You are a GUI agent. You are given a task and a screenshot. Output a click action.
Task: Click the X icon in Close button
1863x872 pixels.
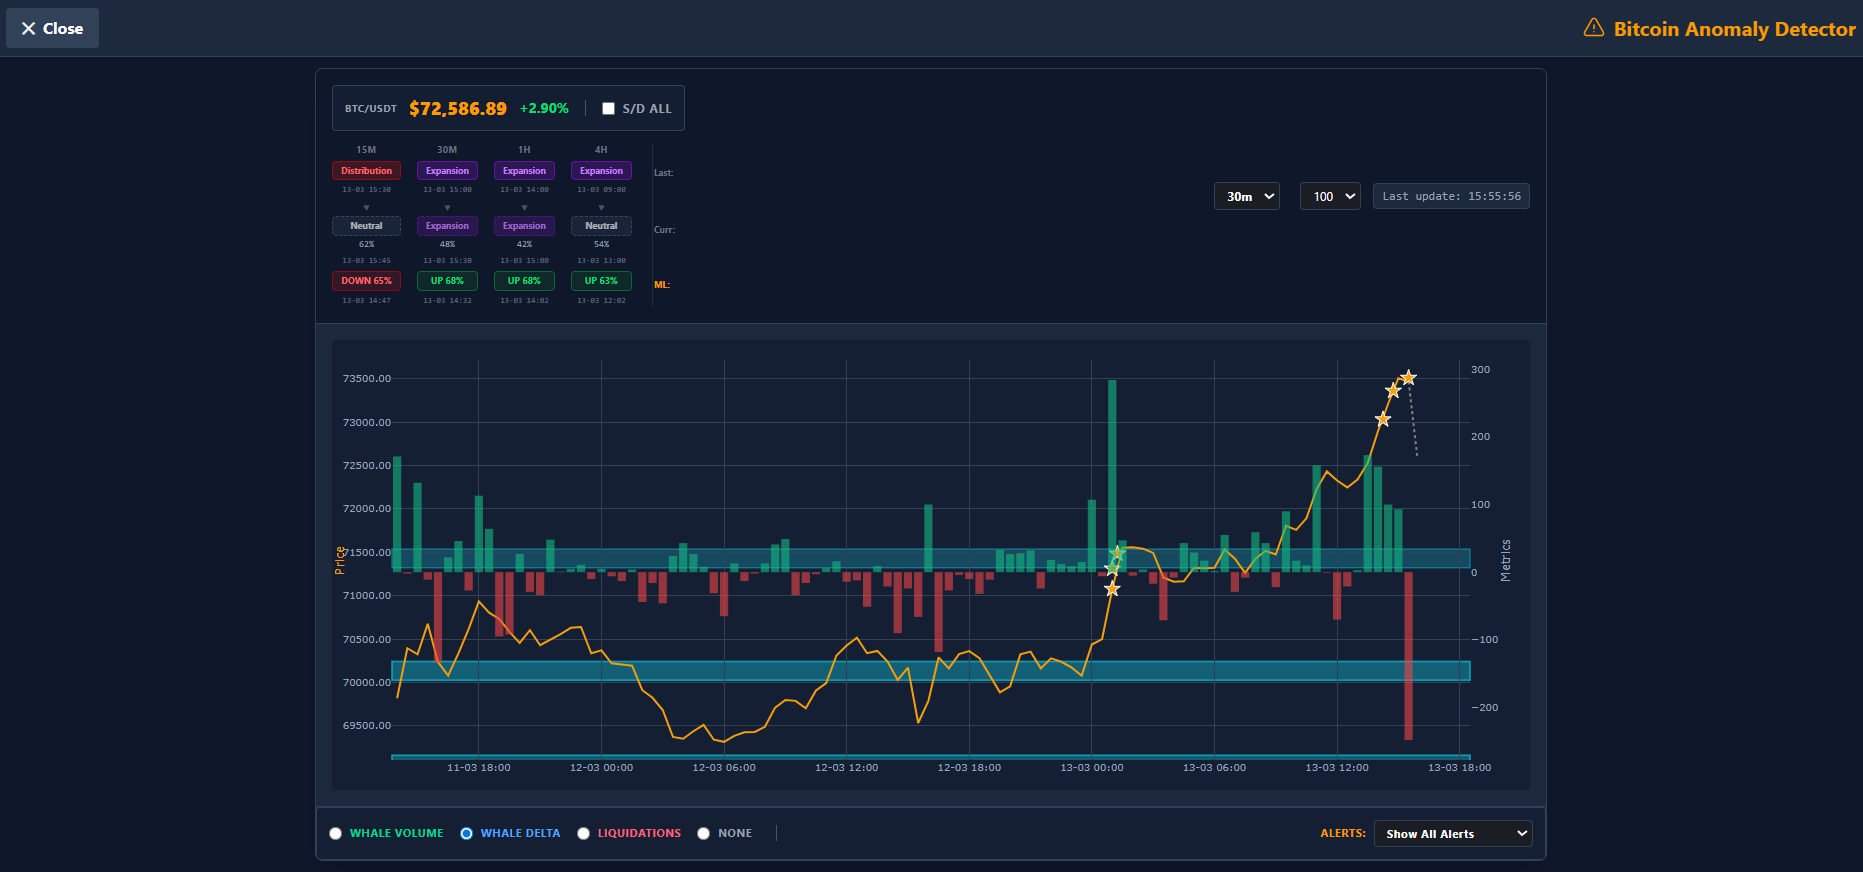coord(28,29)
